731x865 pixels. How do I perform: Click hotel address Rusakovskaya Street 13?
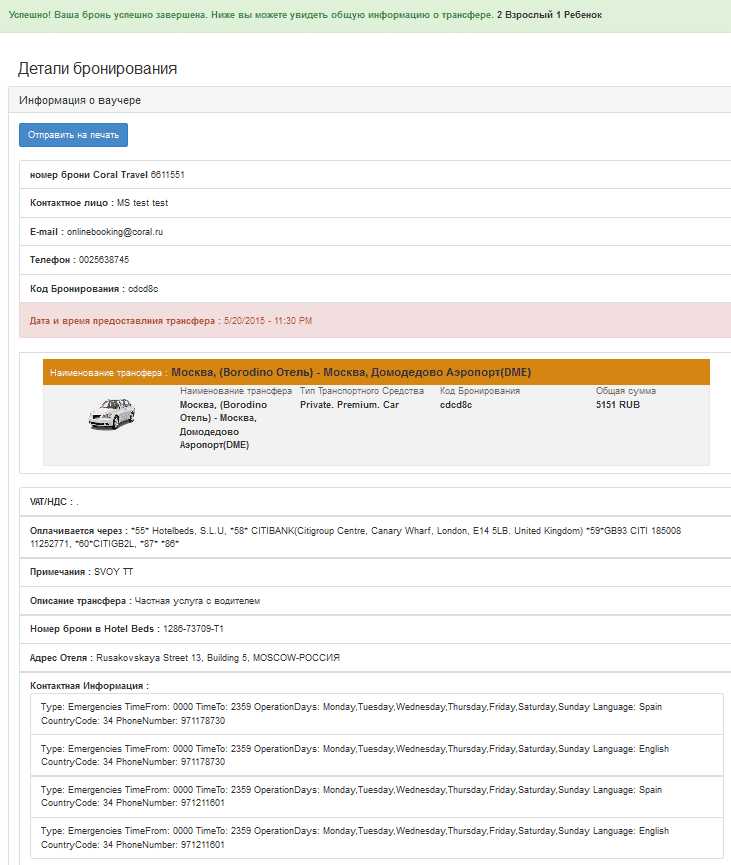(x=218, y=658)
